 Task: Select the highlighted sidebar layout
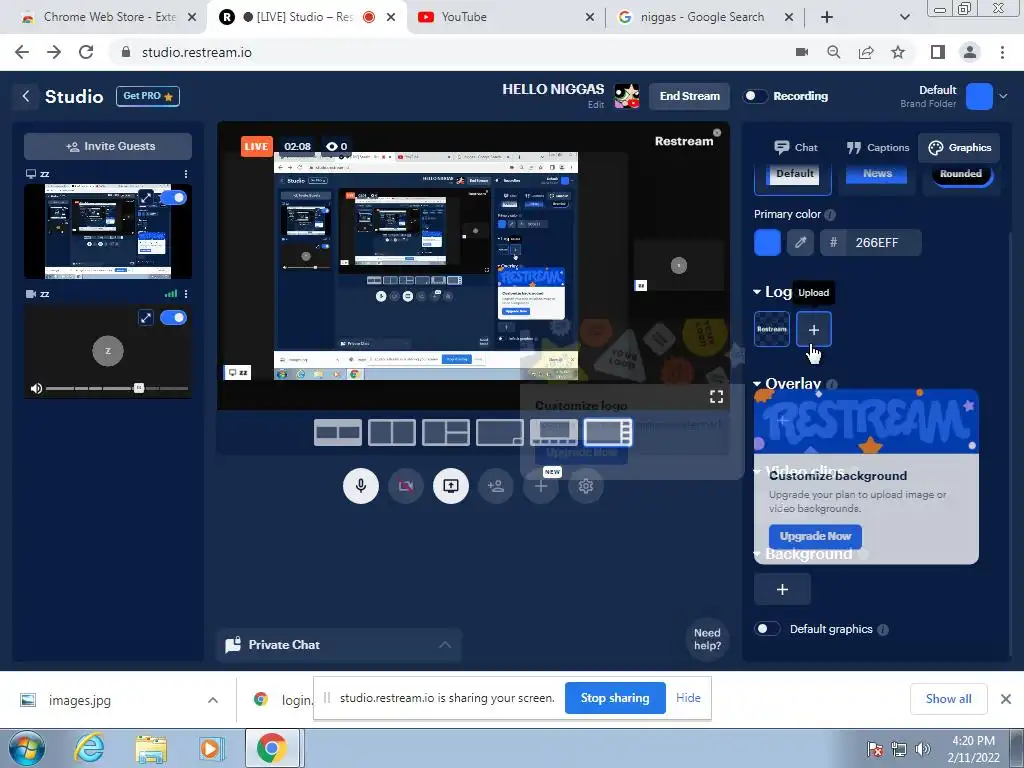click(608, 432)
